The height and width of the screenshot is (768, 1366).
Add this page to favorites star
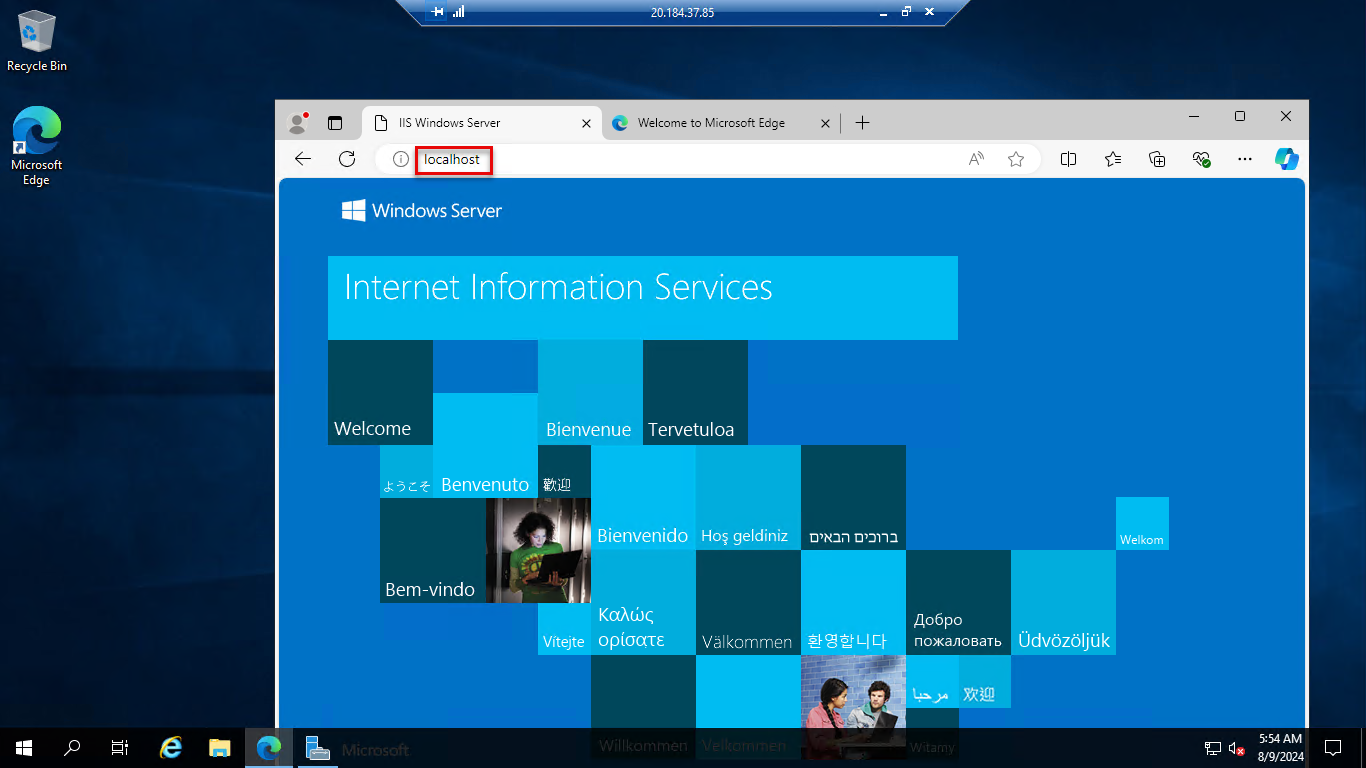coord(1016,159)
